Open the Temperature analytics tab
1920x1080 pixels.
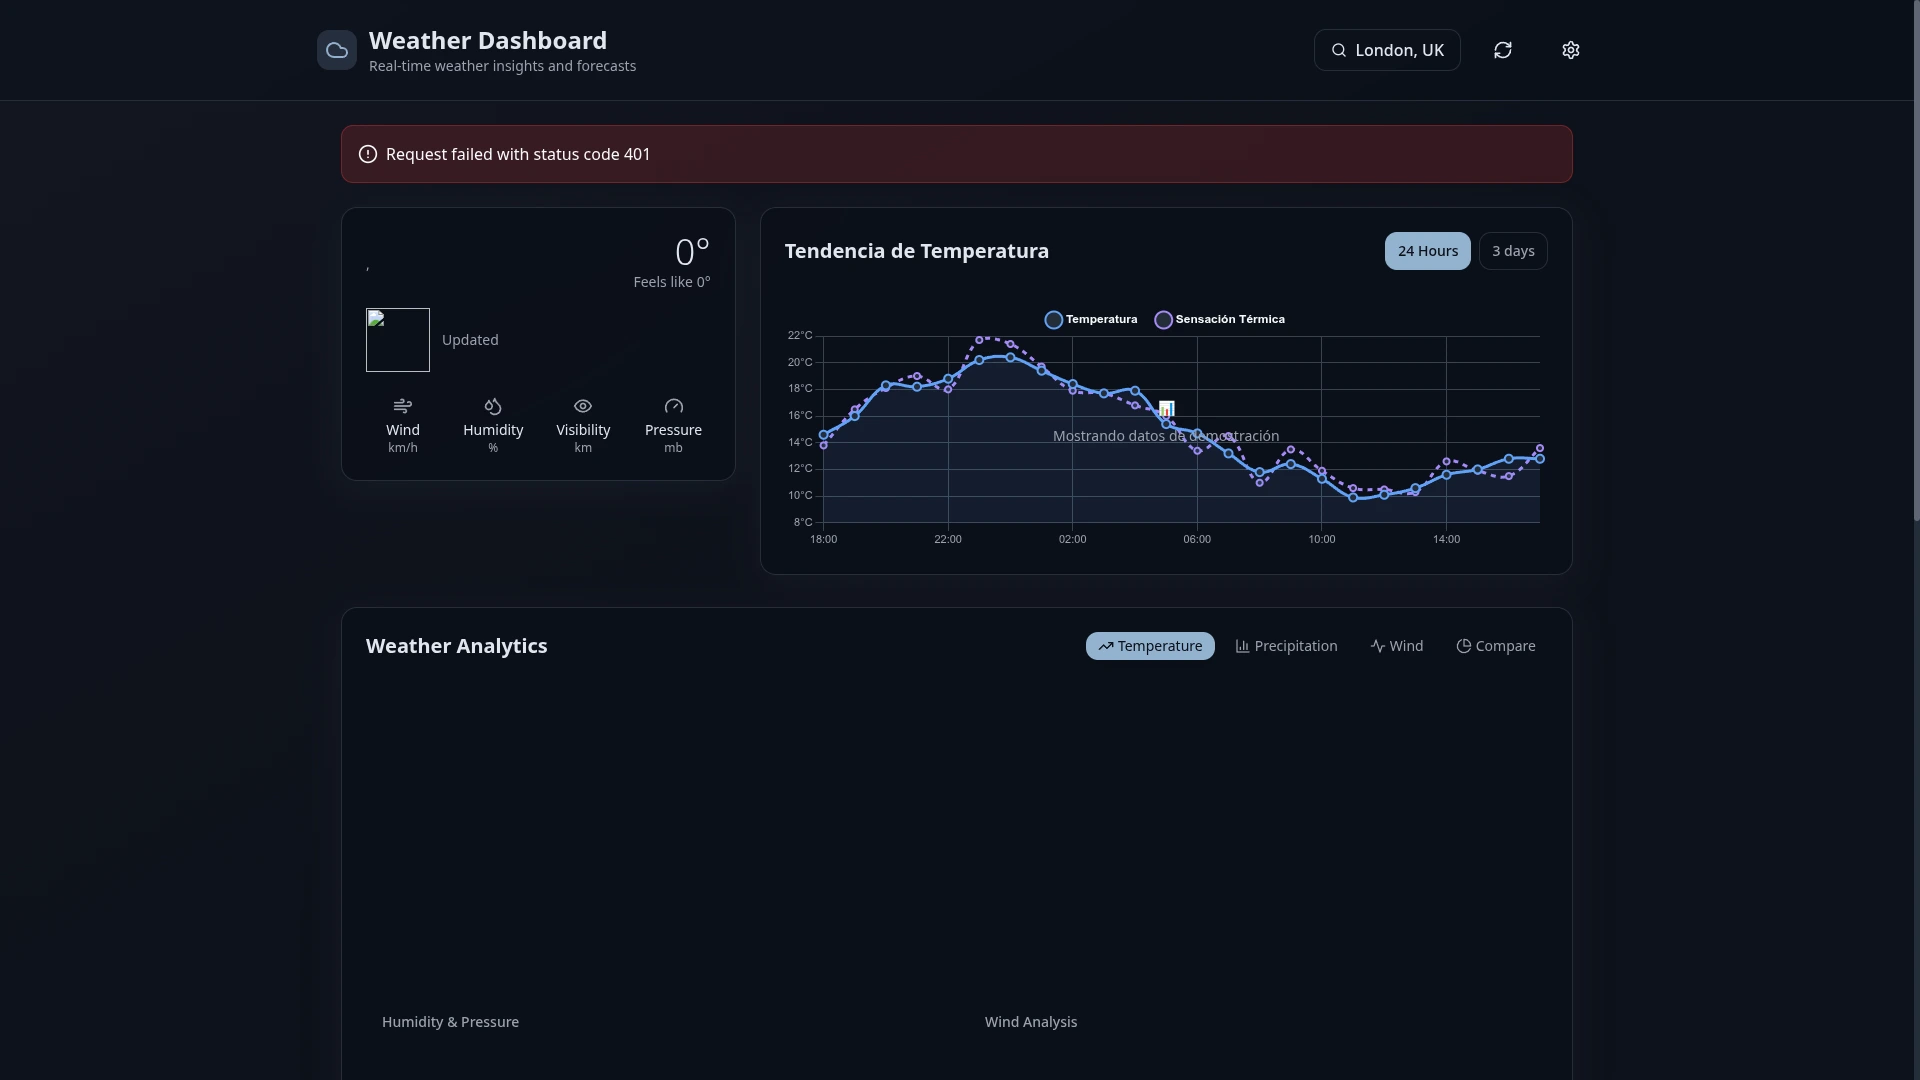click(1150, 646)
